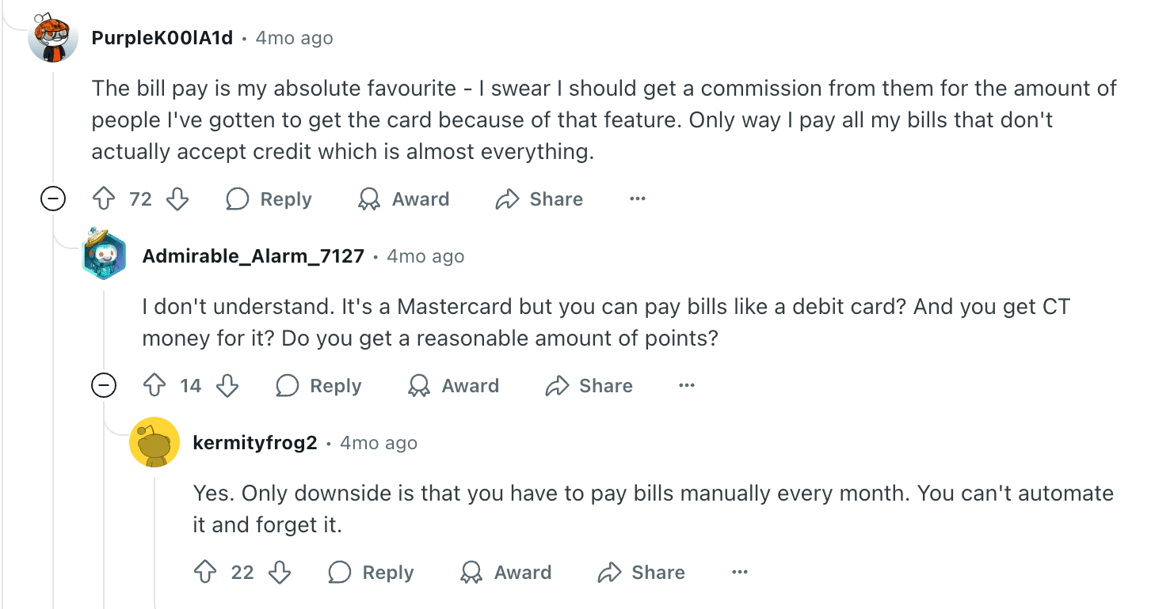Open kermityfrog2's yellow avatar

point(154,442)
